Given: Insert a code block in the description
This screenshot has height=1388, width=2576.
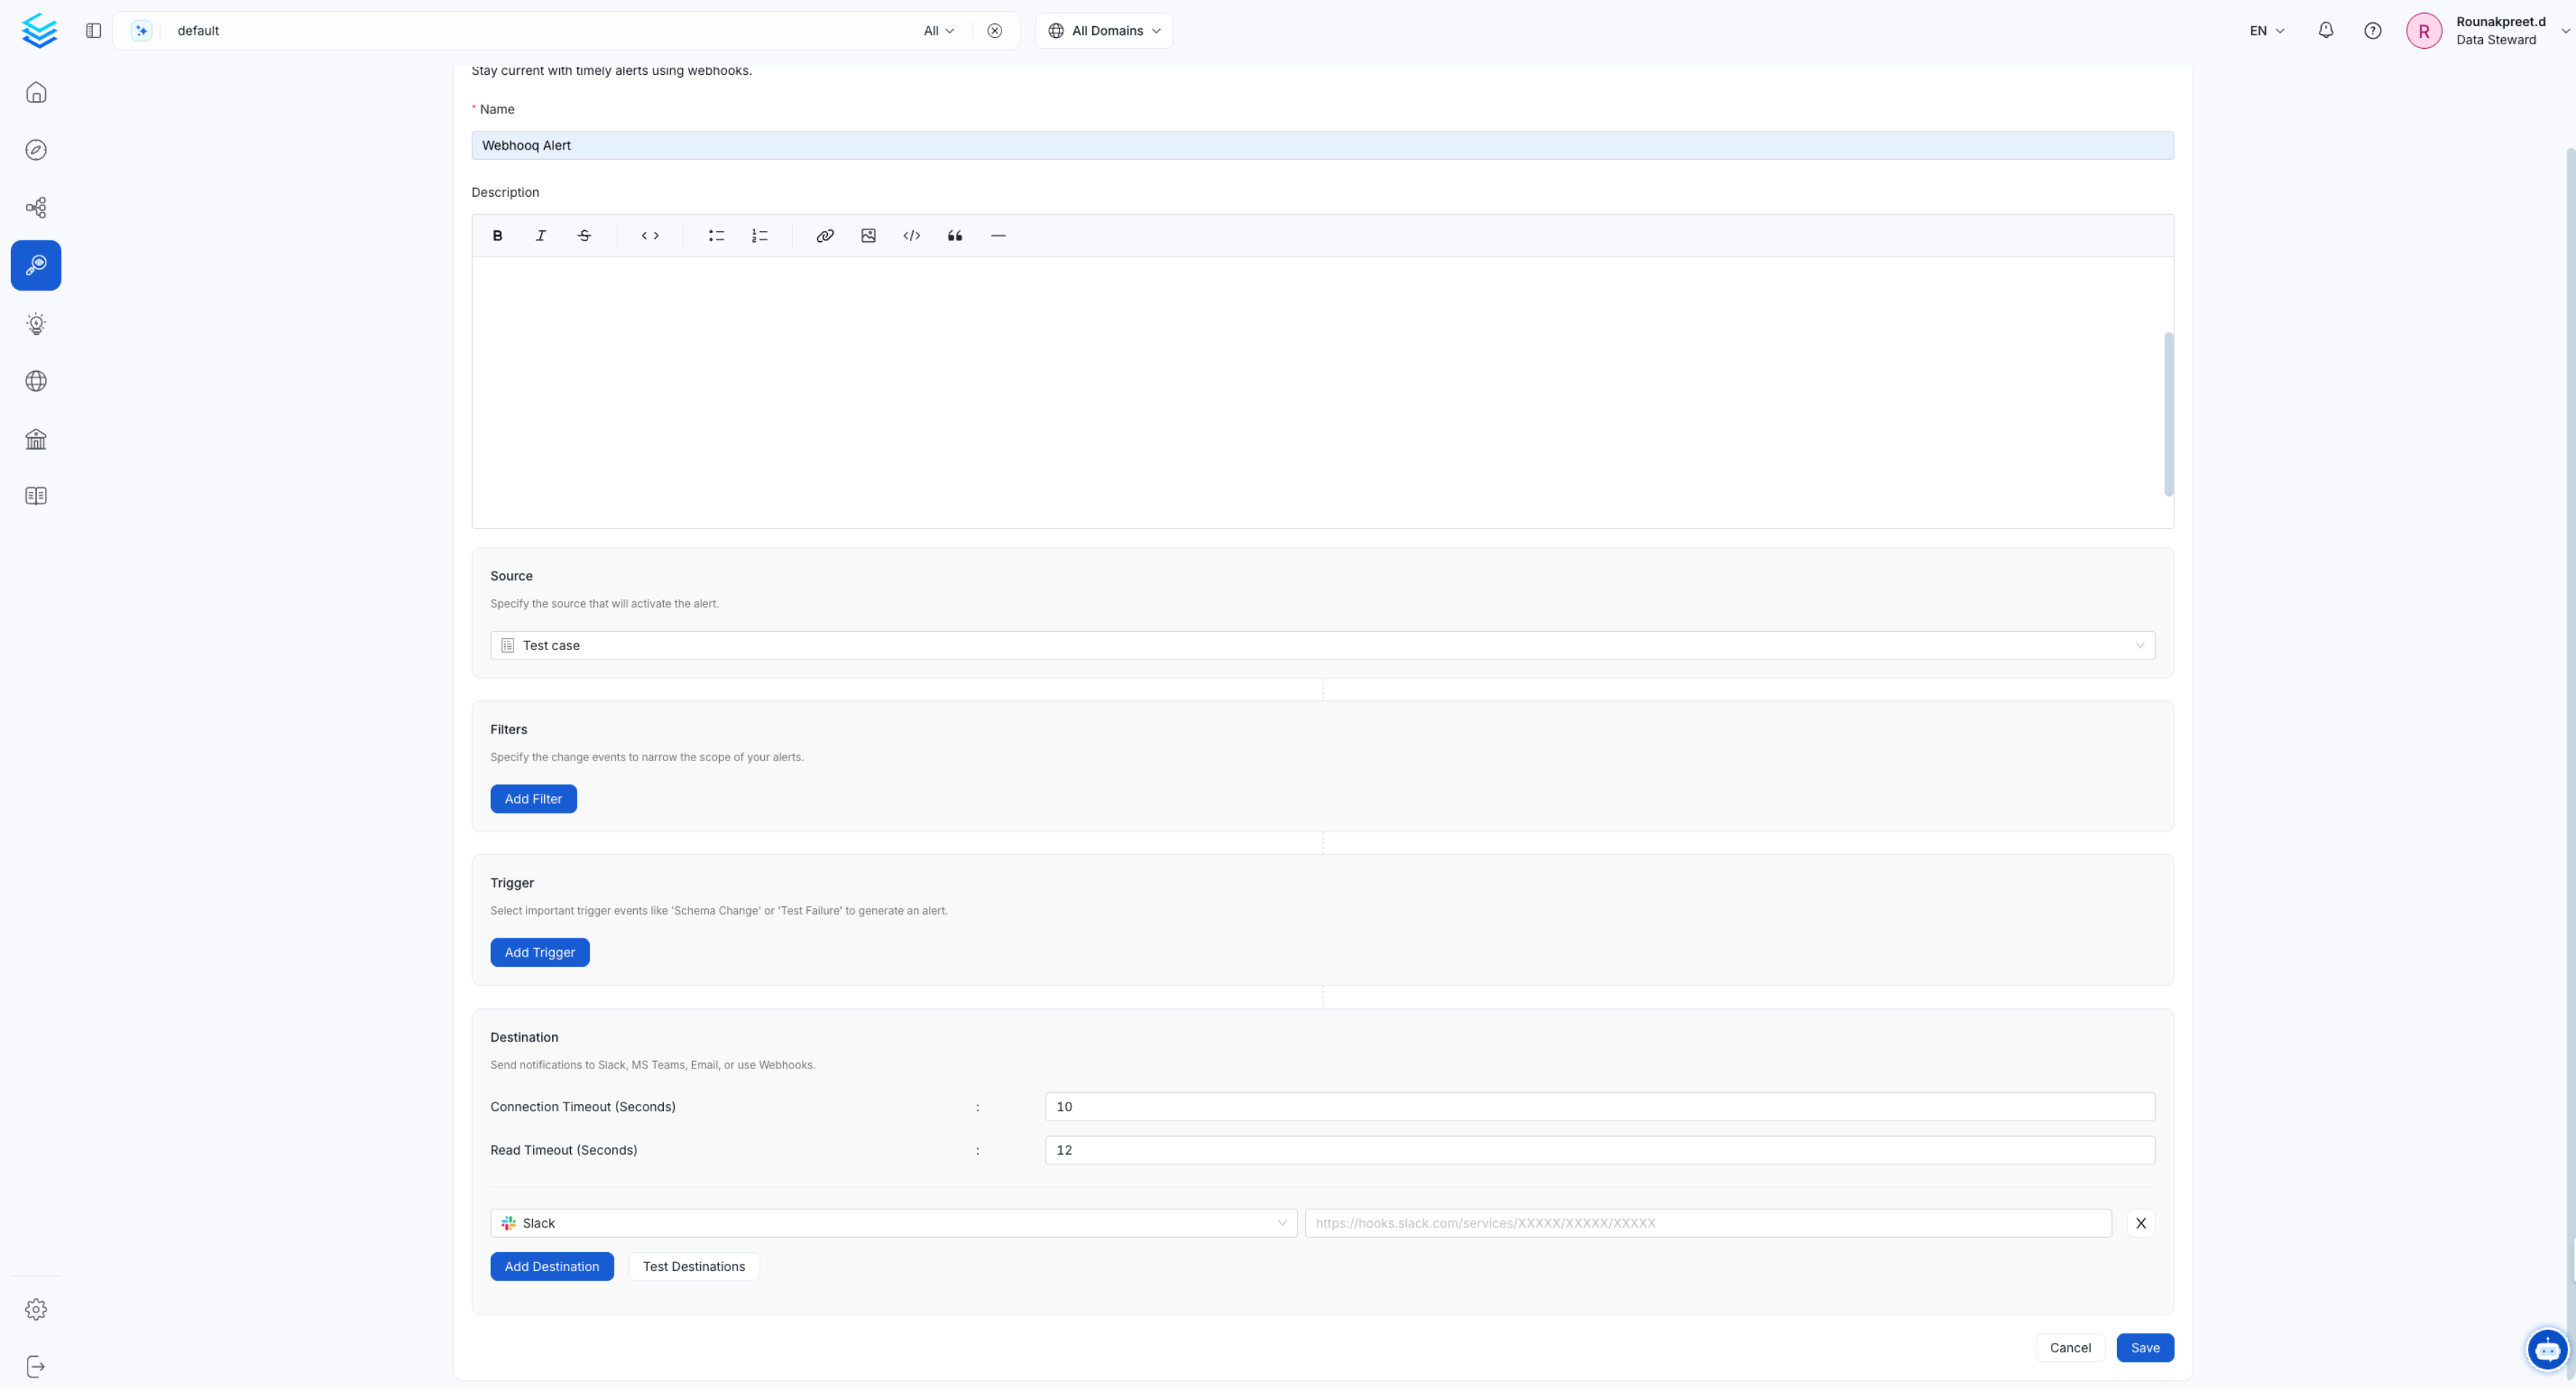Looking at the screenshot, I should [x=911, y=235].
